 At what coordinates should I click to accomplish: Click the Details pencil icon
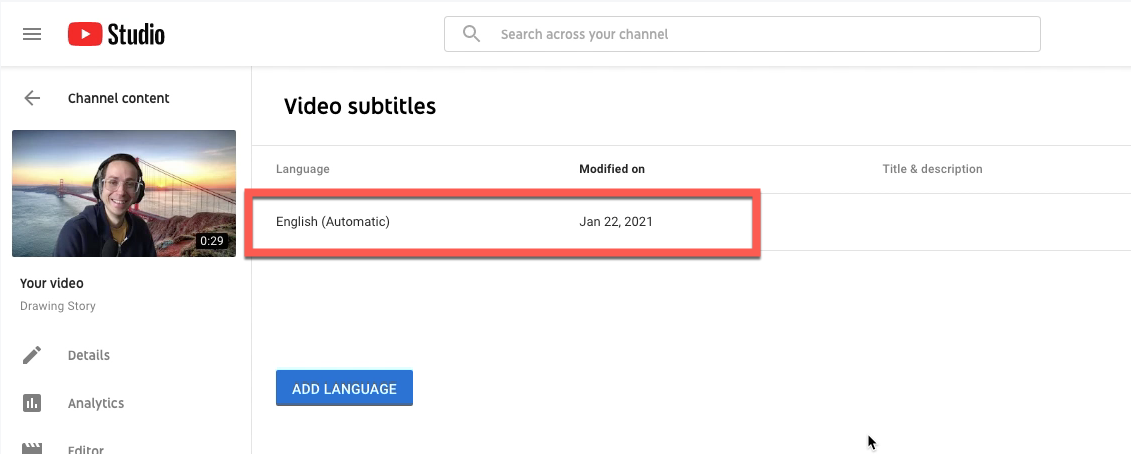32,355
